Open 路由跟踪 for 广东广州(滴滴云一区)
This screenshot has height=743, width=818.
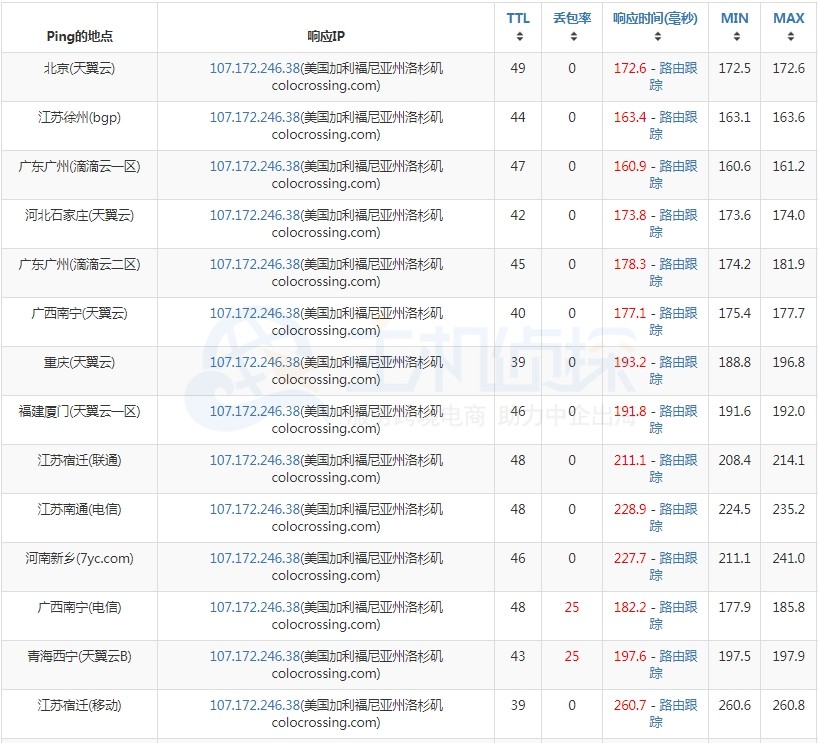(x=678, y=166)
